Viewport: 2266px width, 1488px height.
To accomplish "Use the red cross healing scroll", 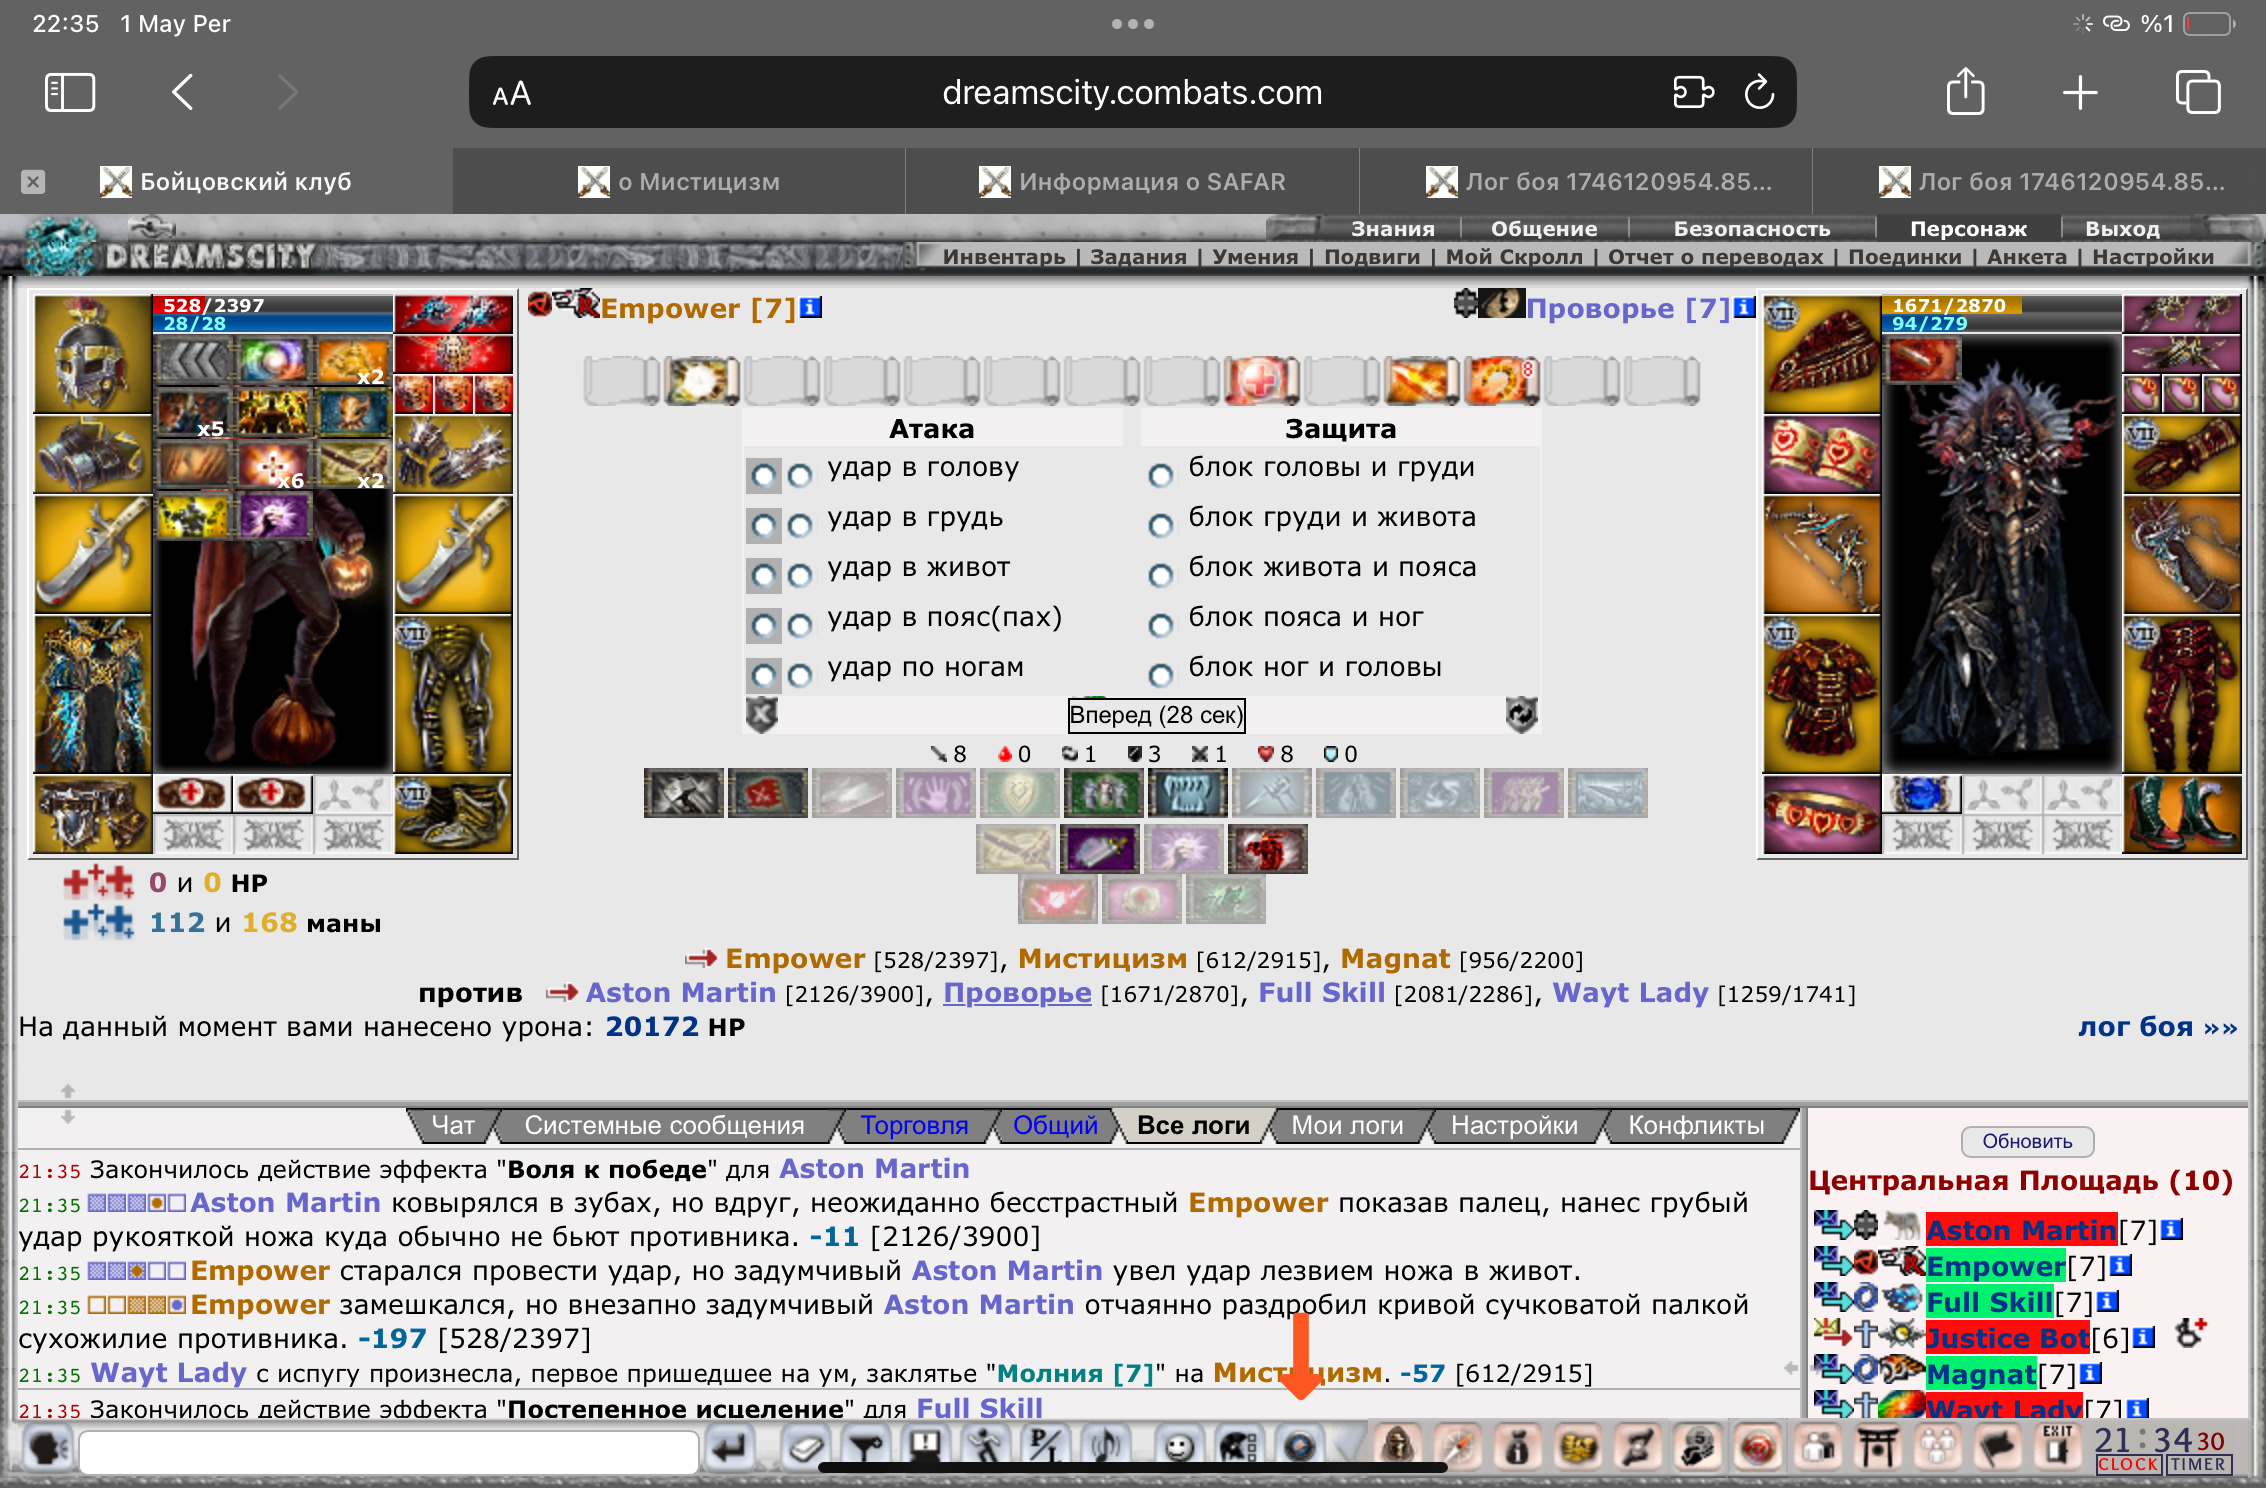I will [x=1262, y=381].
